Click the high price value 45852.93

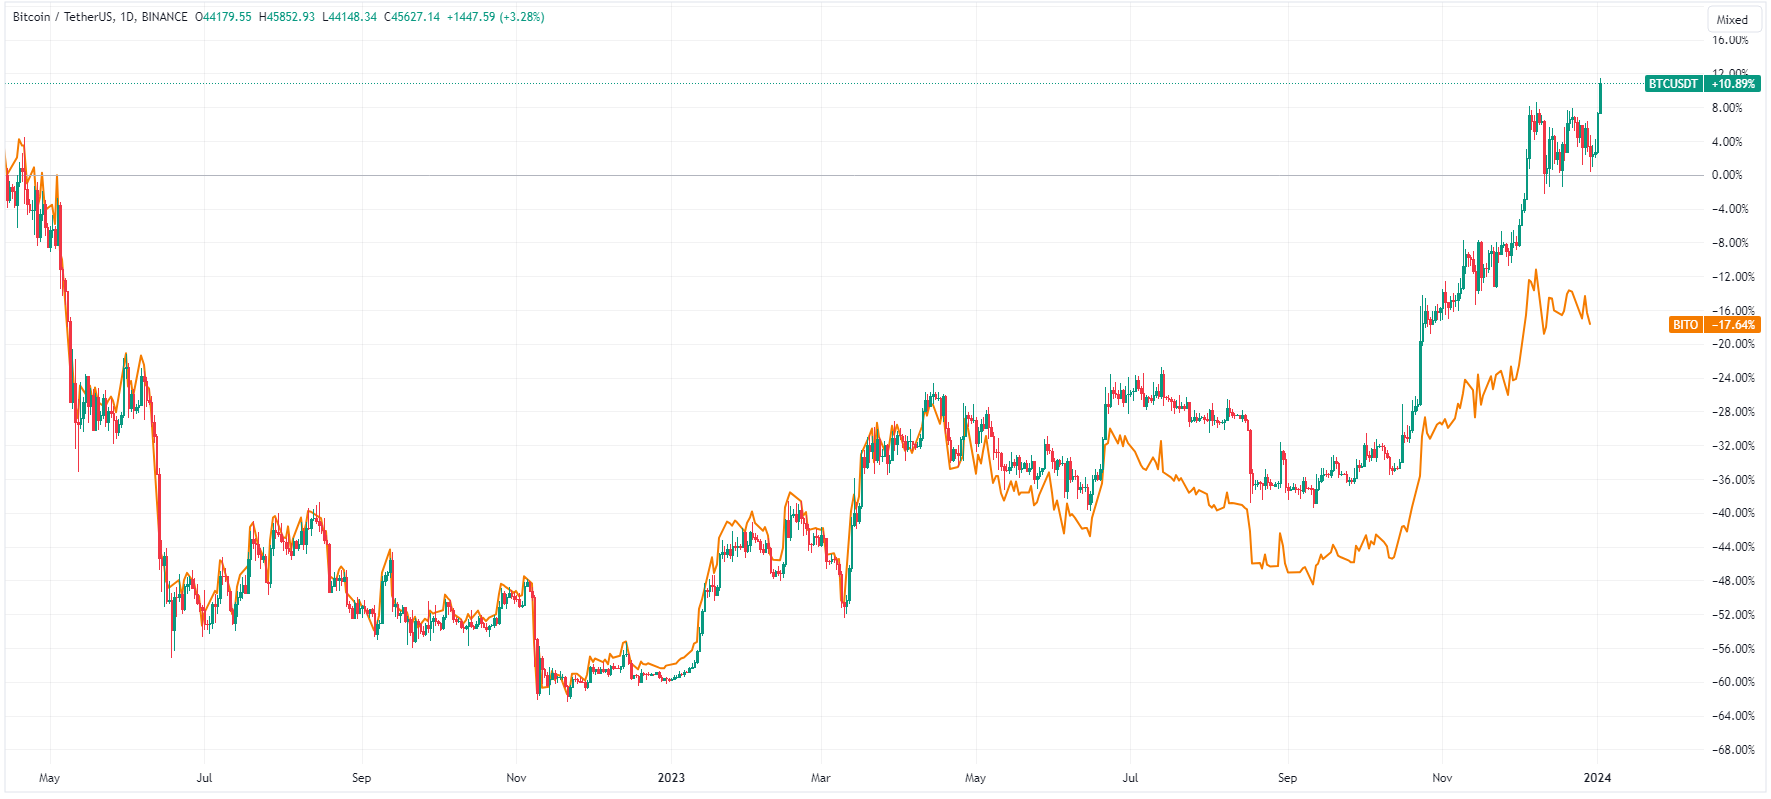(x=287, y=17)
